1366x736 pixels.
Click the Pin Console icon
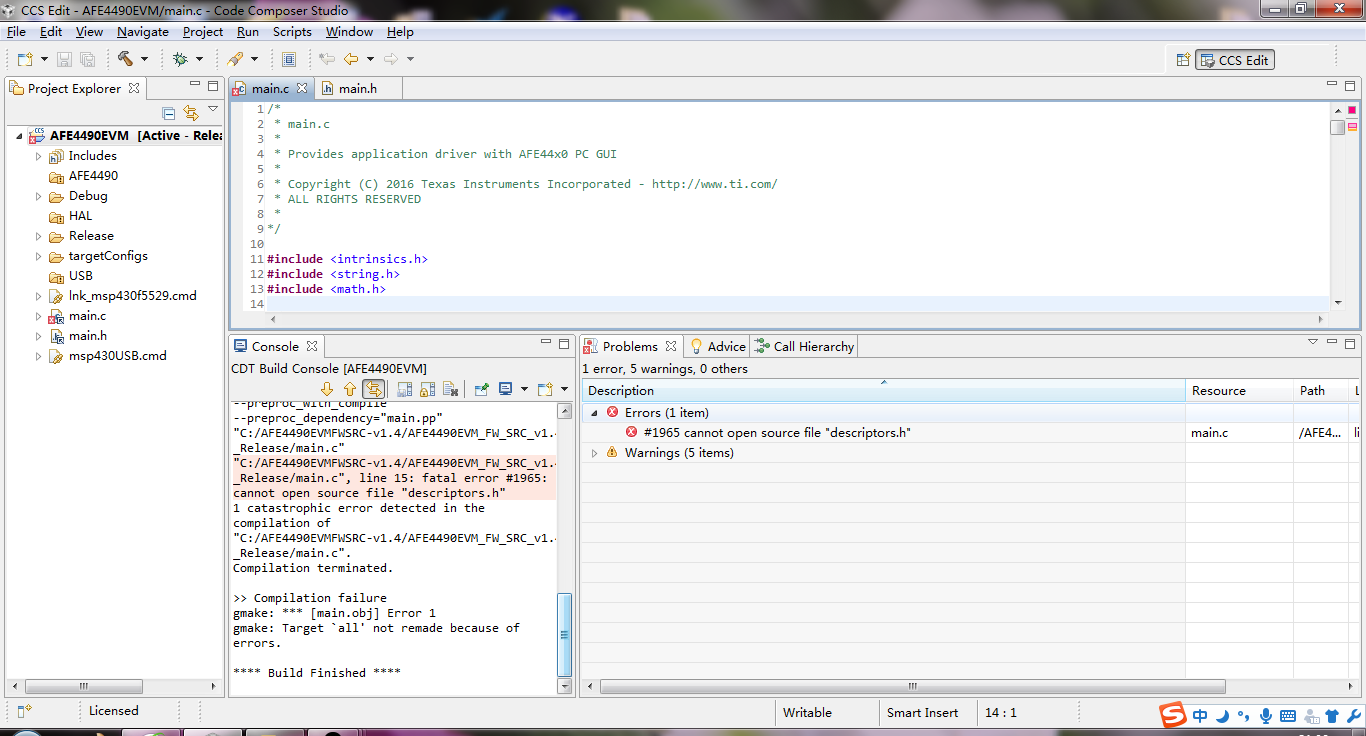click(x=481, y=389)
